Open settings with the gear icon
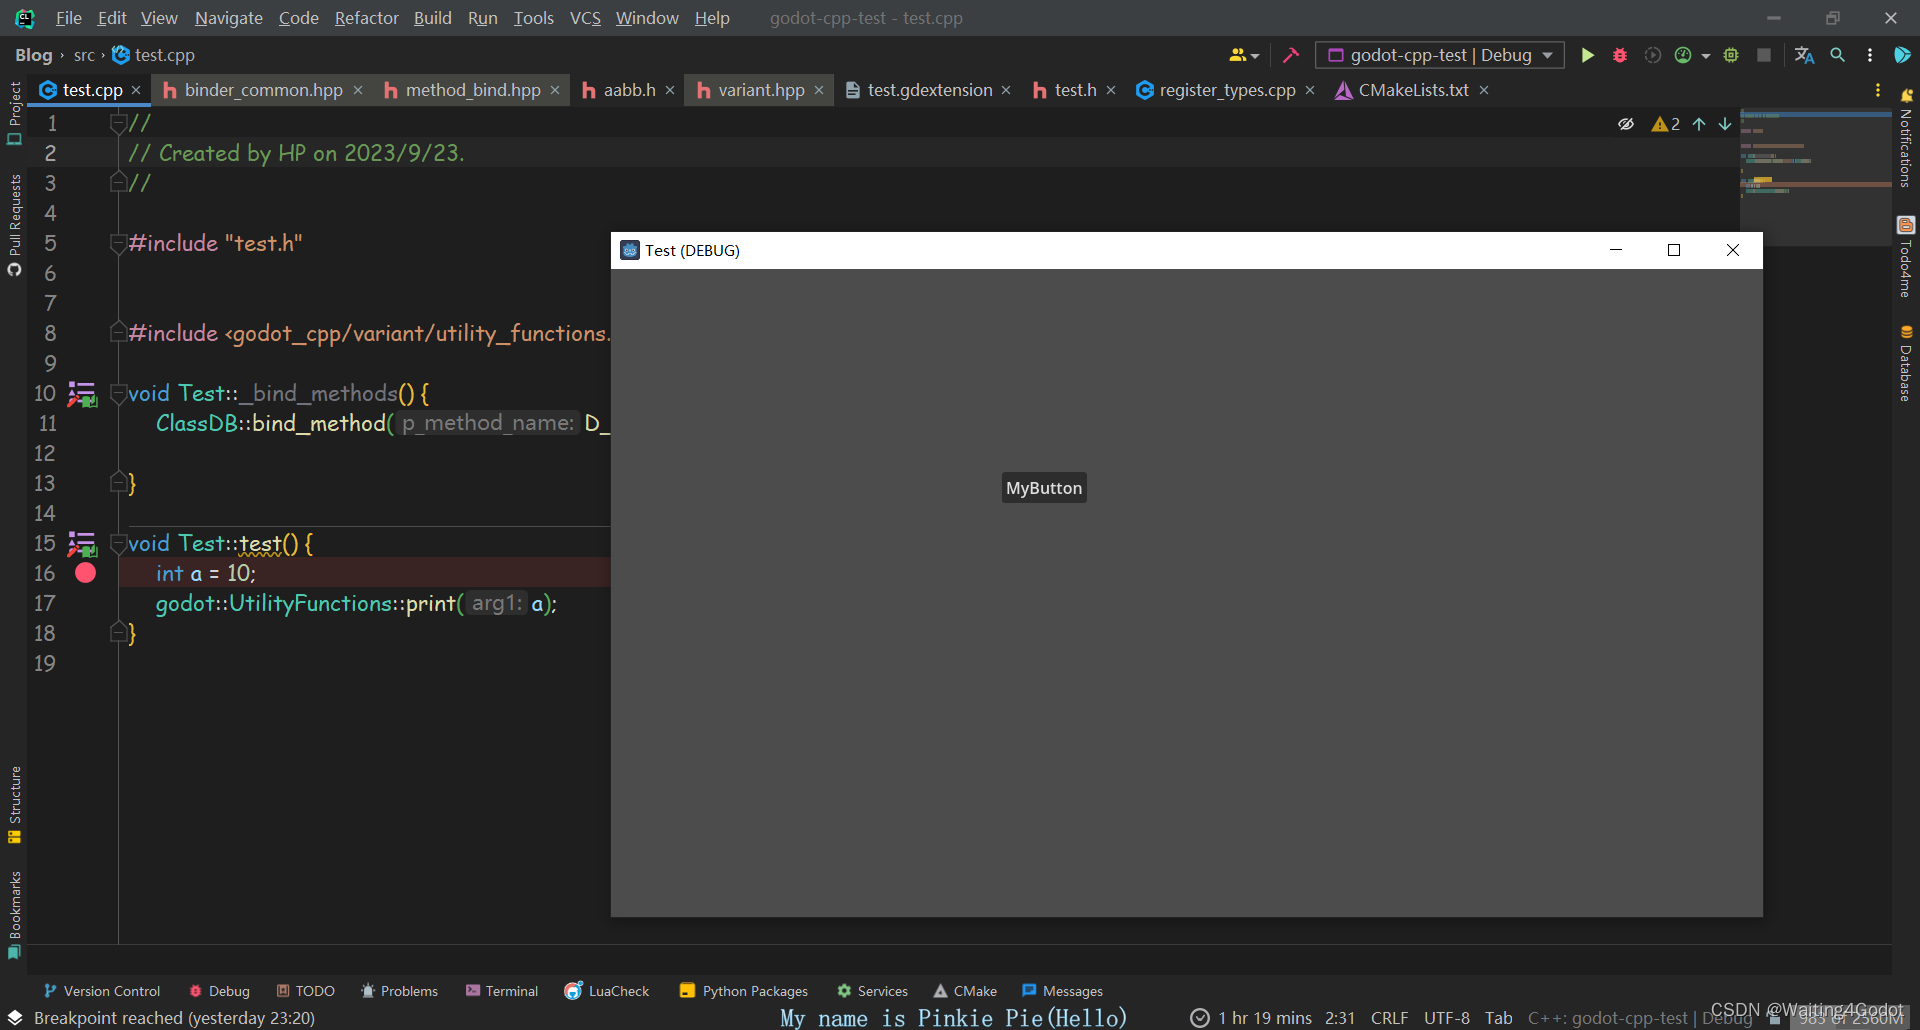The image size is (1920, 1030). point(1731,55)
